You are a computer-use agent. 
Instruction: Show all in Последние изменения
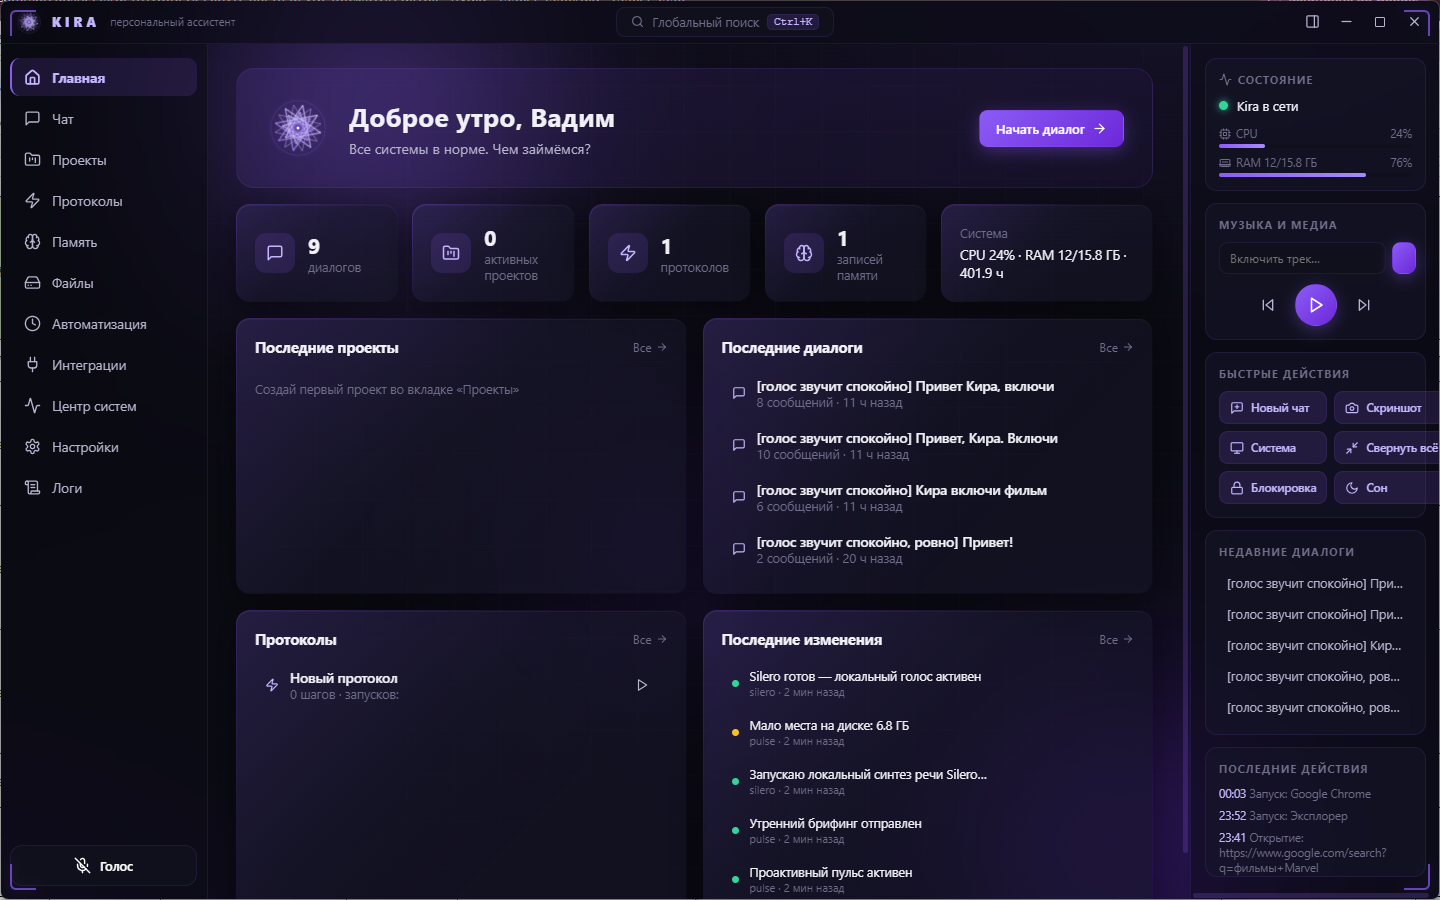[x=1116, y=640]
